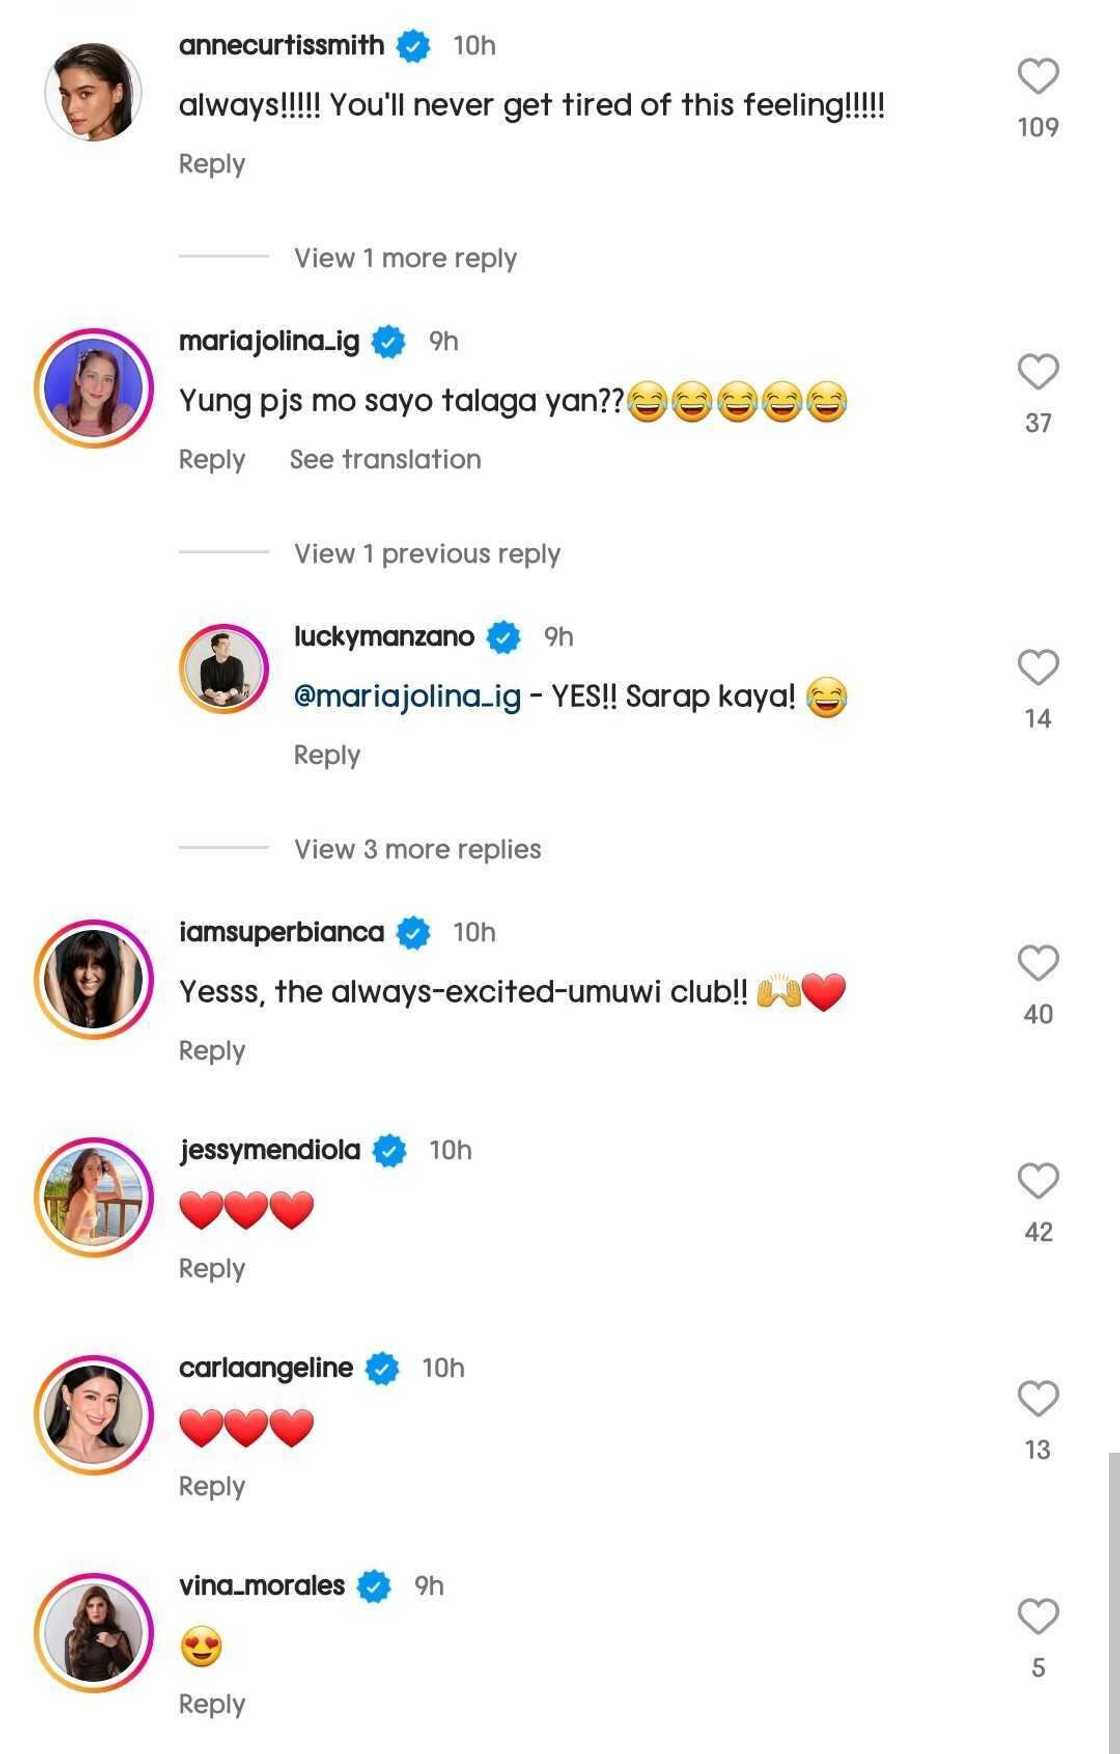
Task: Like luckymanzano's reply with the heart
Action: [1038, 667]
